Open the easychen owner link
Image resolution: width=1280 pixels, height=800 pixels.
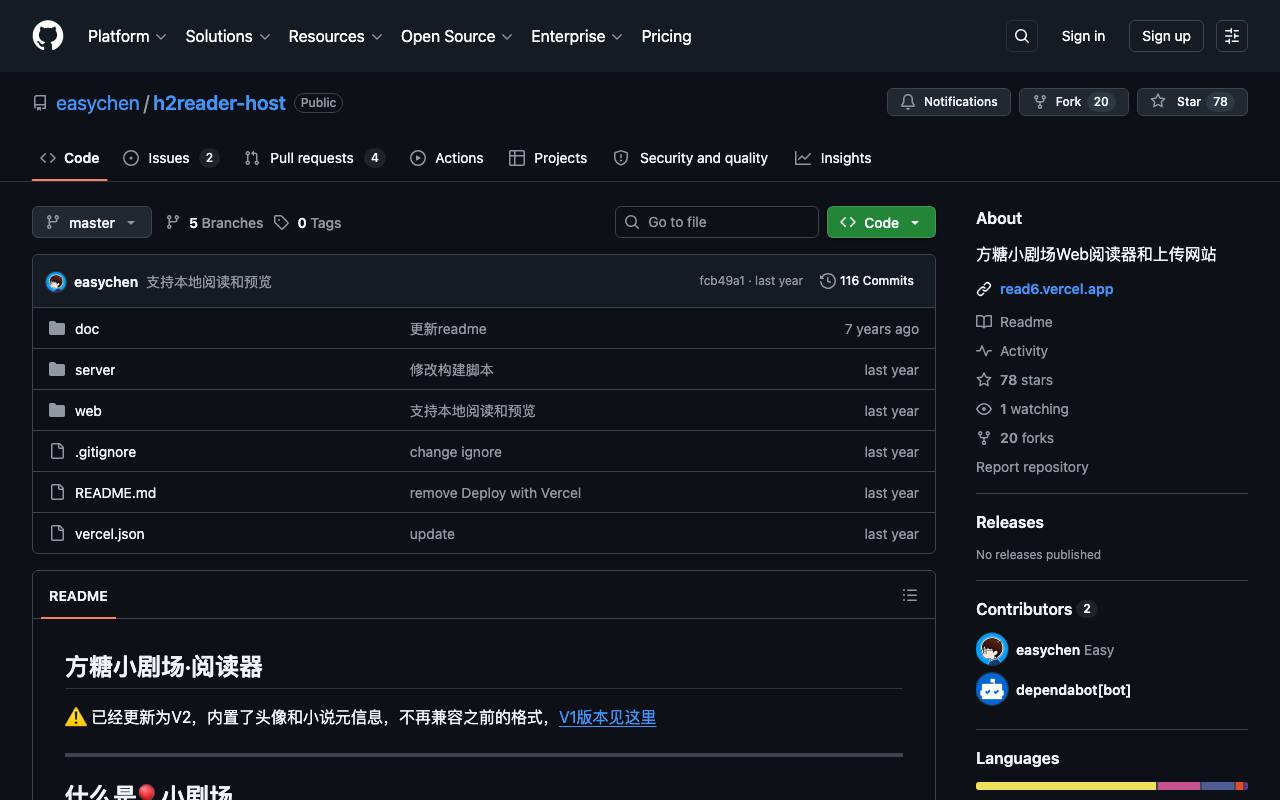pyautogui.click(x=98, y=103)
